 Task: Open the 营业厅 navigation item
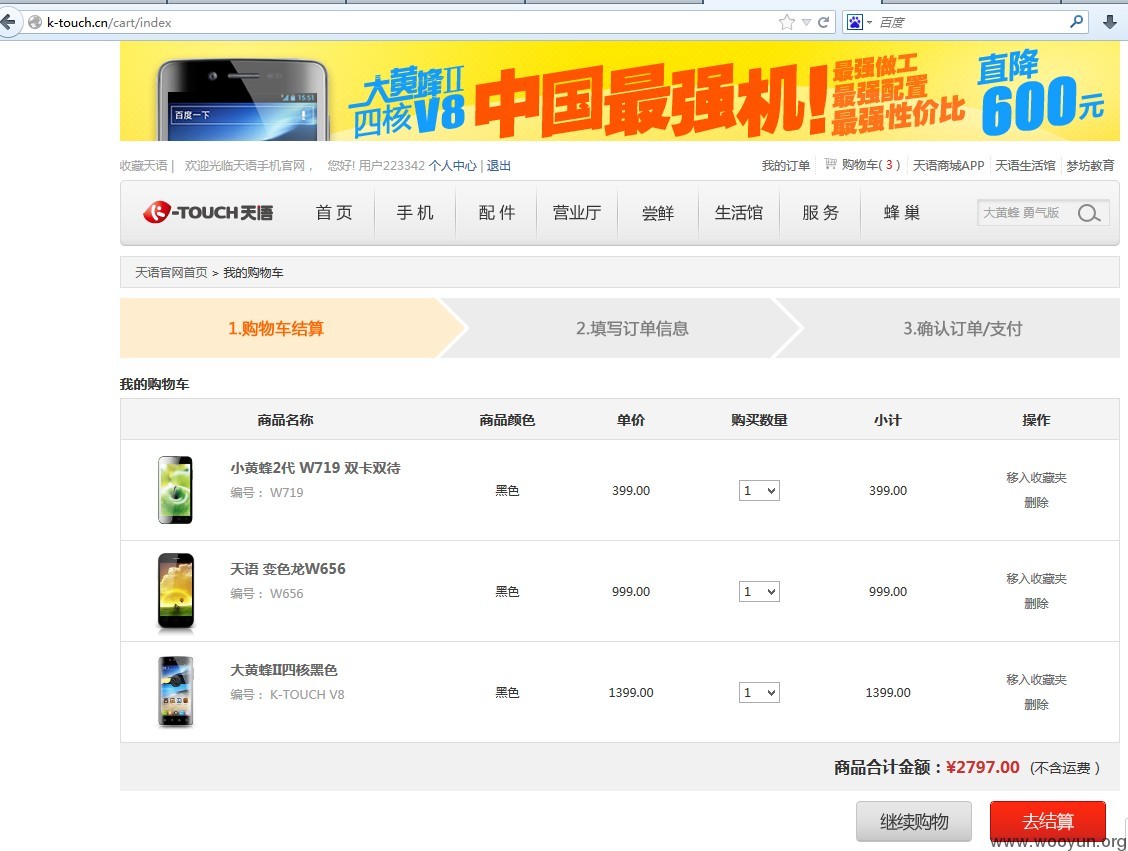click(x=577, y=213)
